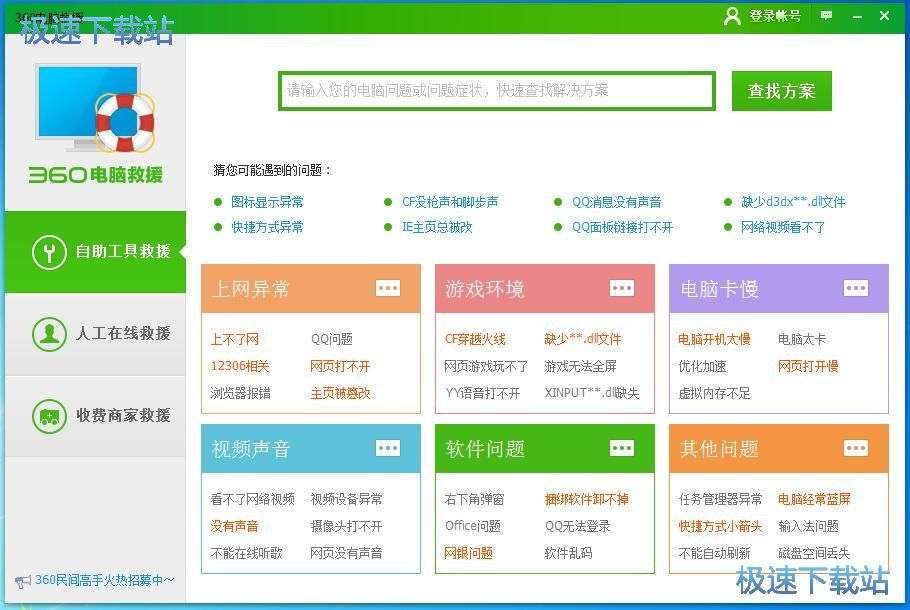Select 捆绑软件卸不掉 item
Viewport: 910px width, 610px height.
click(x=586, y=499)
